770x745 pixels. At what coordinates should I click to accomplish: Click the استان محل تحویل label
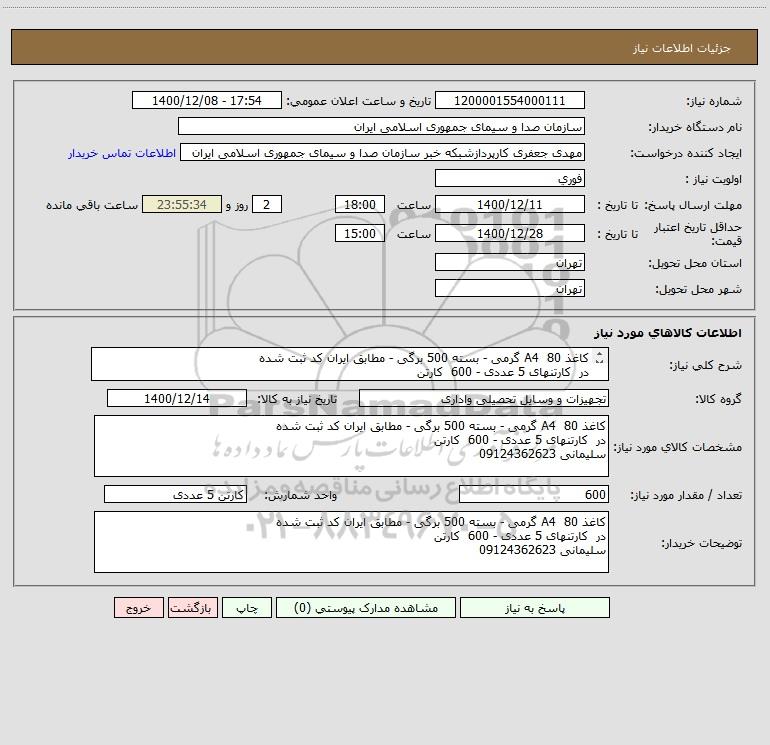(x=695, y=264)
